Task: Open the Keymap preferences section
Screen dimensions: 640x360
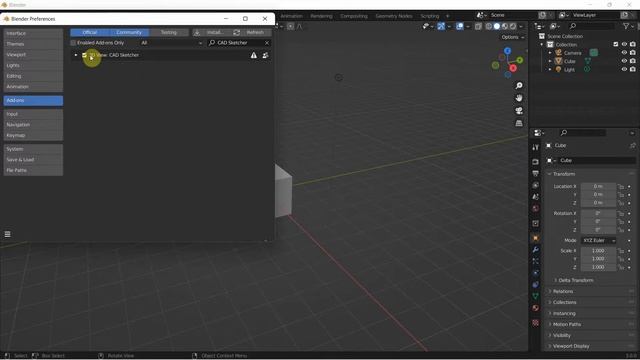Action: [33, 135]
